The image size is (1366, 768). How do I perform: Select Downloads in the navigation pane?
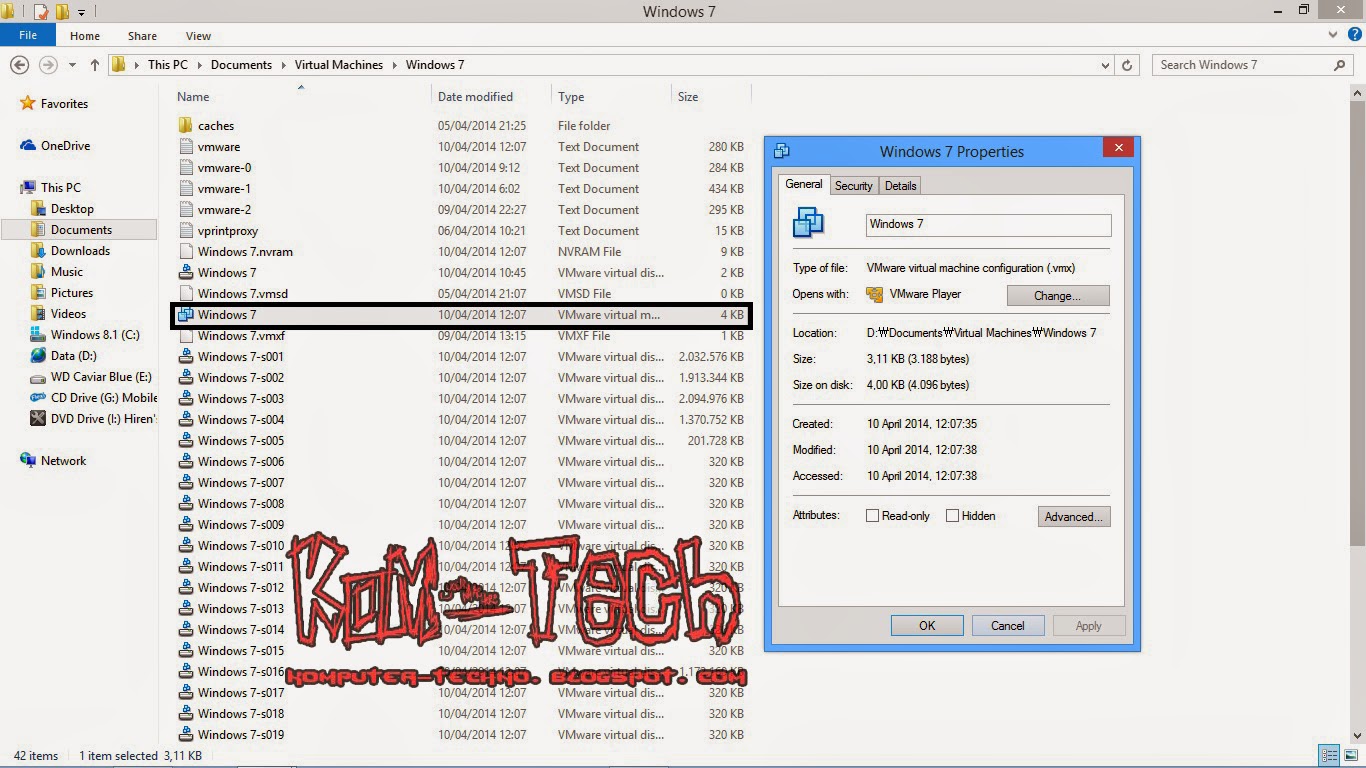click(x=80, y=251)
